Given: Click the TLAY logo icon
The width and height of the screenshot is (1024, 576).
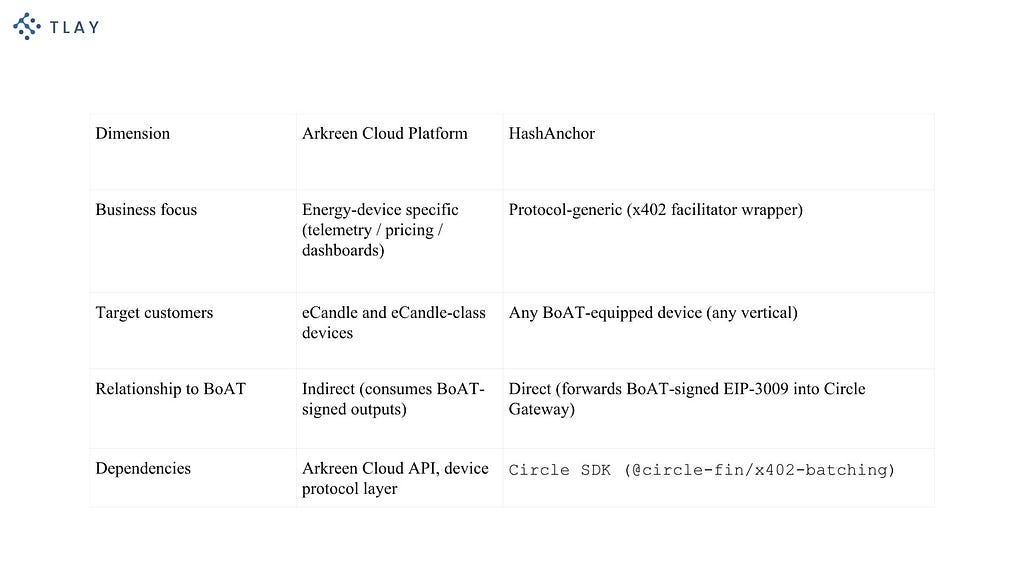Looking at the screenshot, I should [x=27, y=26].
